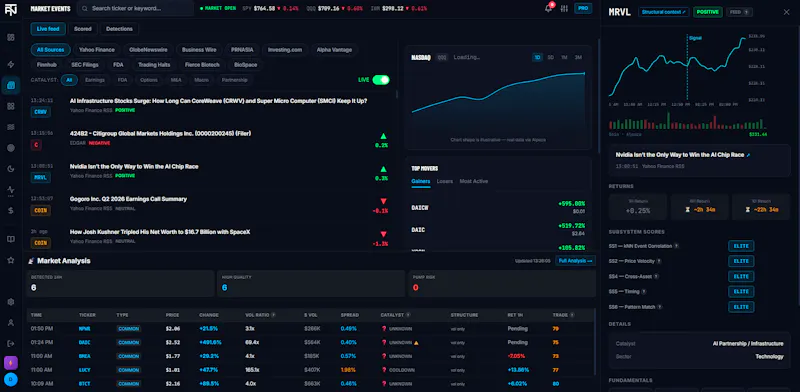Screen dimensions: 800x392
Task: Show the Most Active tab
Action: point(473,181)
